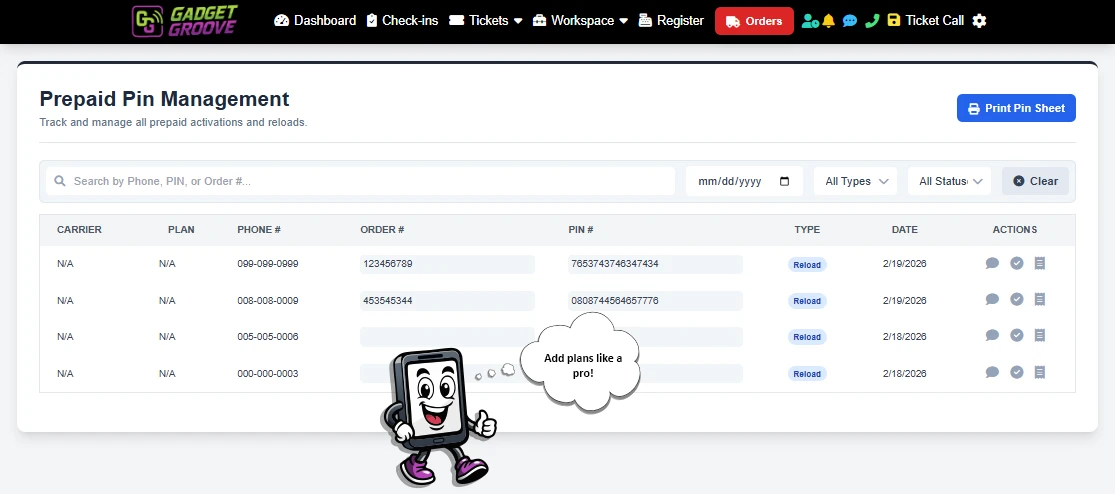
Task: Open the notifications bell
Action: pyautogui.click(x=828, y=21)
